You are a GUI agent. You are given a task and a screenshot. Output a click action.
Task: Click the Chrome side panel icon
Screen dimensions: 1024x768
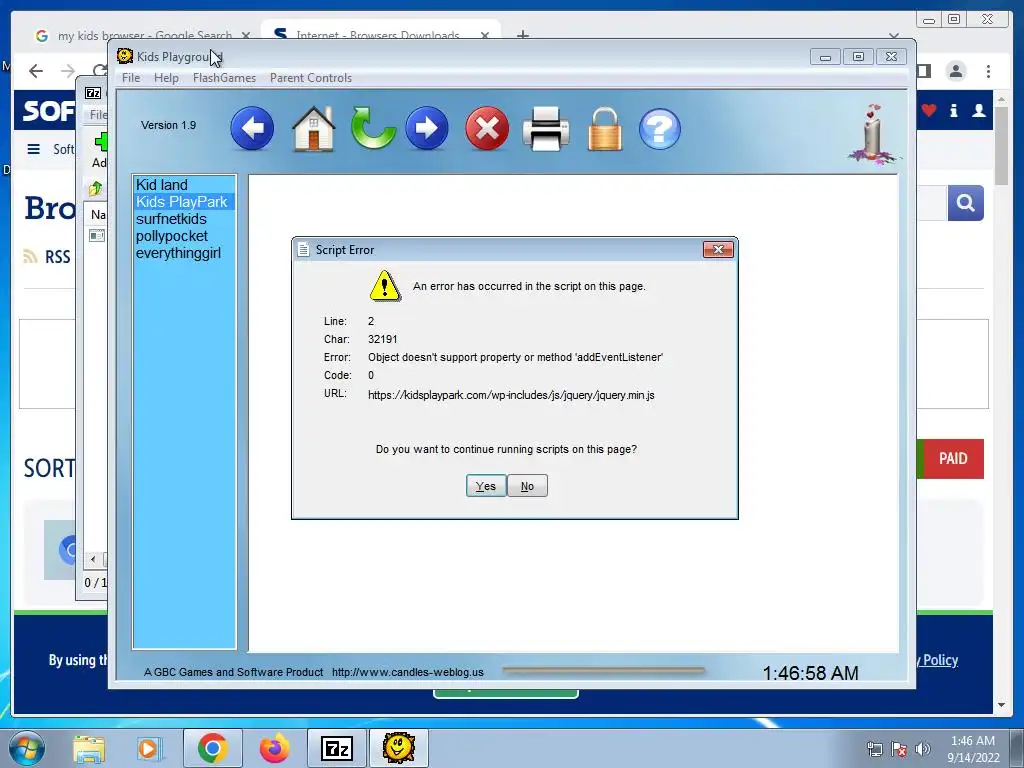click(x=925, y=71)
